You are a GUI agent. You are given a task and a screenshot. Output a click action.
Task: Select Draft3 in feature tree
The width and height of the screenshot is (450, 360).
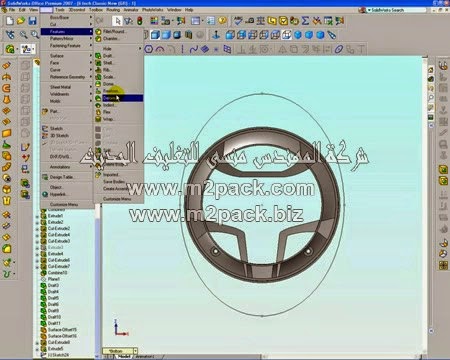(x=53, y=286)
